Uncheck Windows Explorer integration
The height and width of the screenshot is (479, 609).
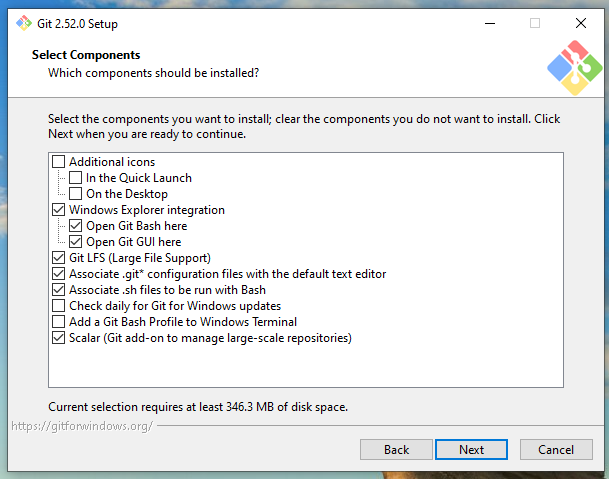point(59,210)
